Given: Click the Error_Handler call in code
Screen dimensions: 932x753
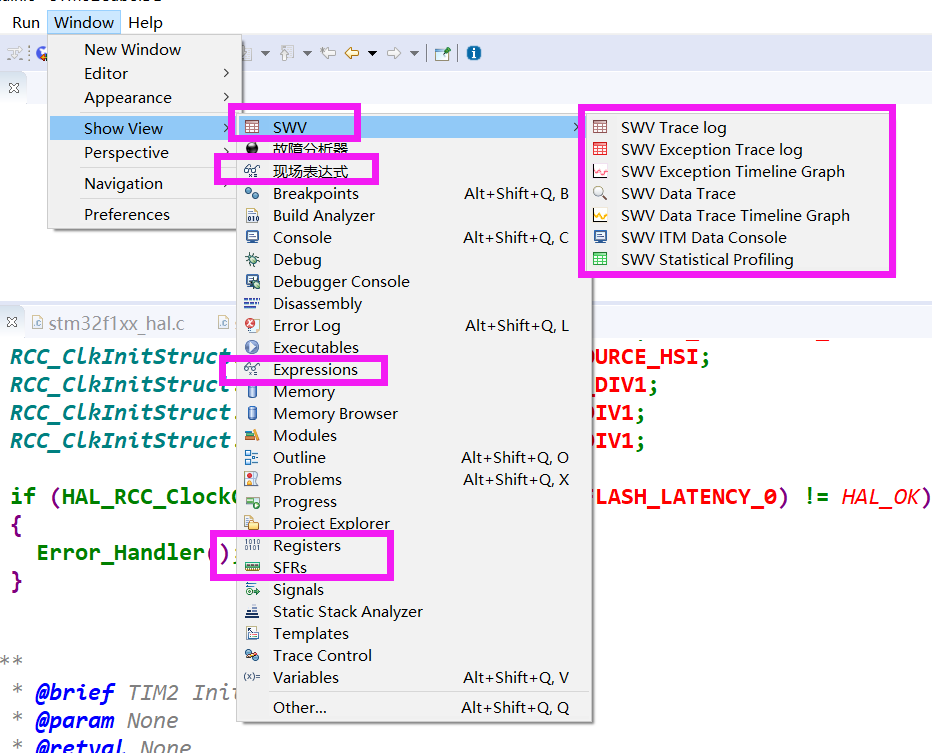Looking at the screenshot, I should coord(121,553).
